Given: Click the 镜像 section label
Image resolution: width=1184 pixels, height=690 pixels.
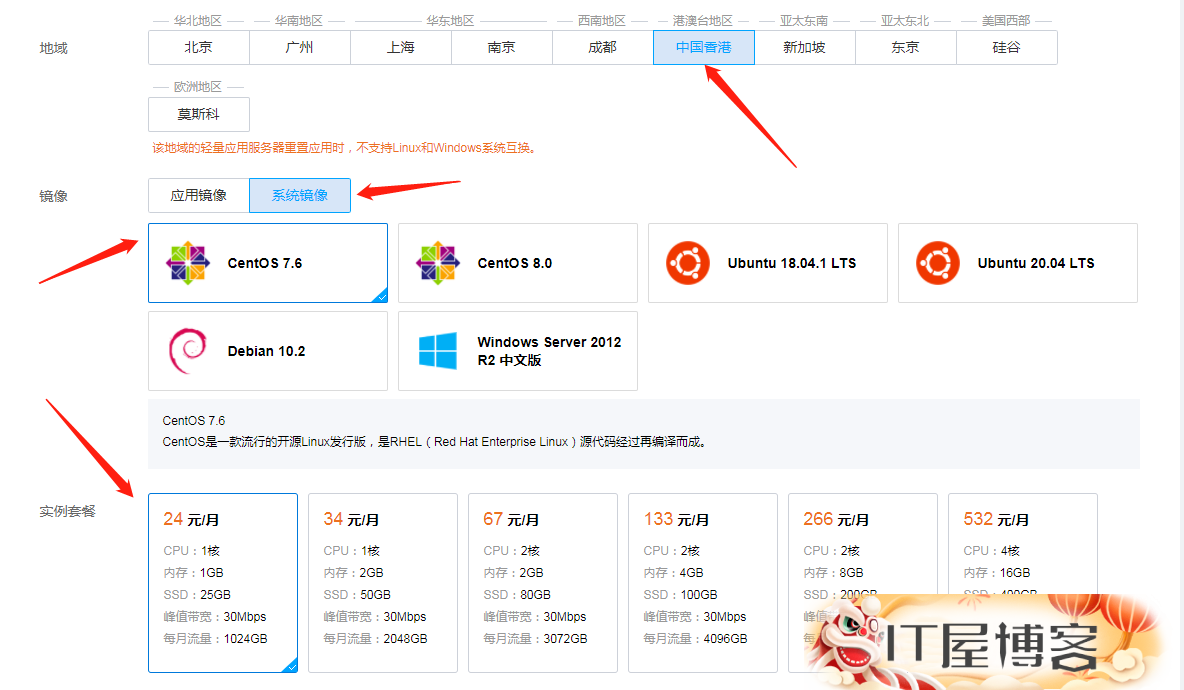Looking at the screenshot, I should (54, 196).
